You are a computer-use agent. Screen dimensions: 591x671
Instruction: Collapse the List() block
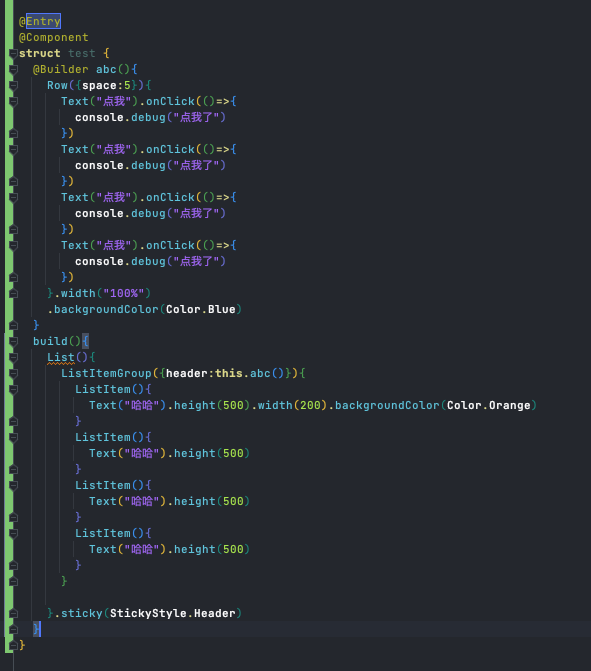pos(13,357)
